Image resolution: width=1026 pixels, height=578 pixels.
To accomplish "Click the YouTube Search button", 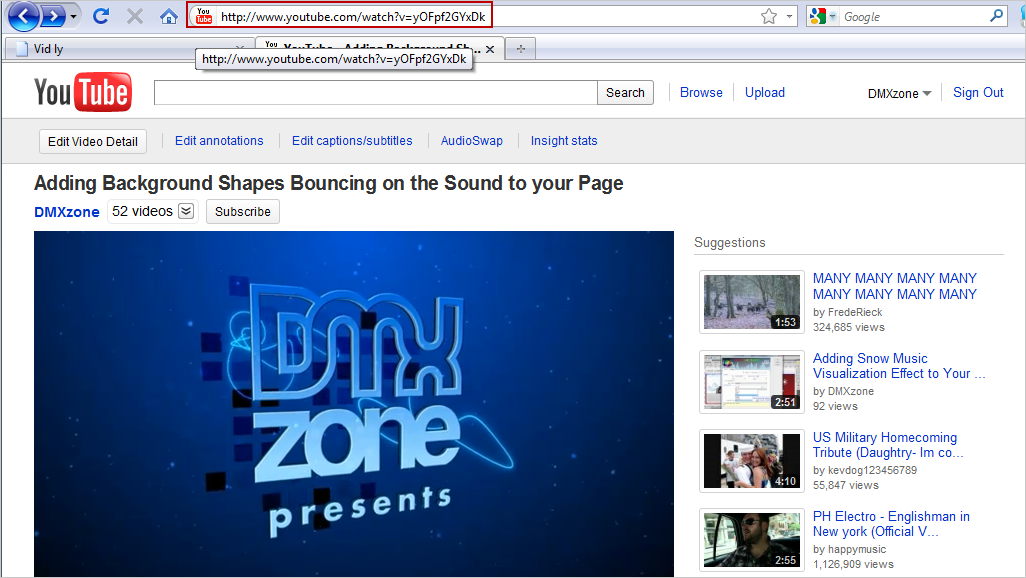I will click(625, 92).
